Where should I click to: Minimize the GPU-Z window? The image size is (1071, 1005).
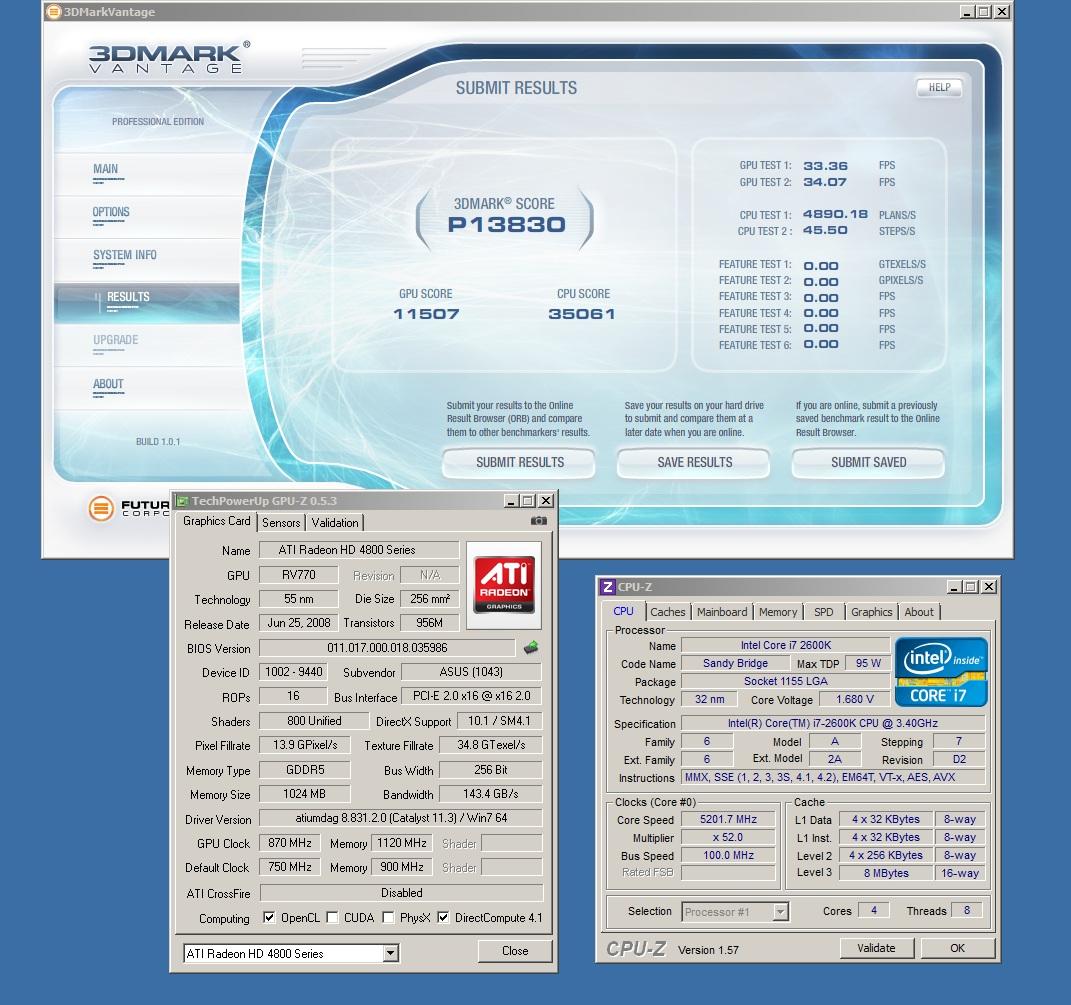coord(511,501)
